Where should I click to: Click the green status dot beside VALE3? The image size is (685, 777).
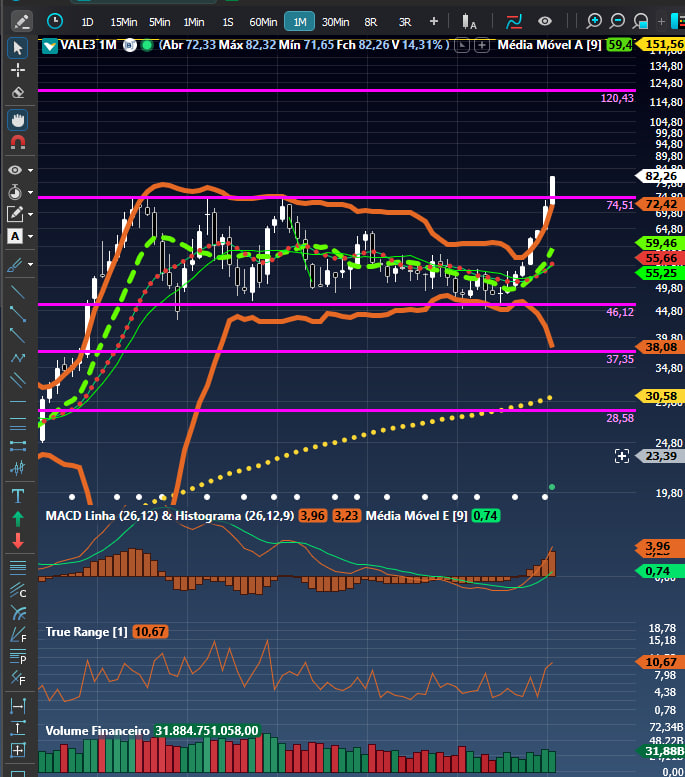pyautogui.click(x=147, y=46)
